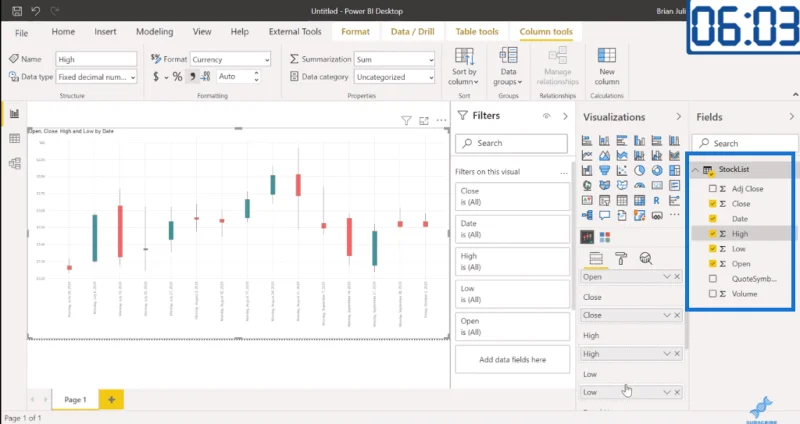Check the Volume field checkbox
The height and width of the screenshot is (424, 800).
click(x=713, y=294)
